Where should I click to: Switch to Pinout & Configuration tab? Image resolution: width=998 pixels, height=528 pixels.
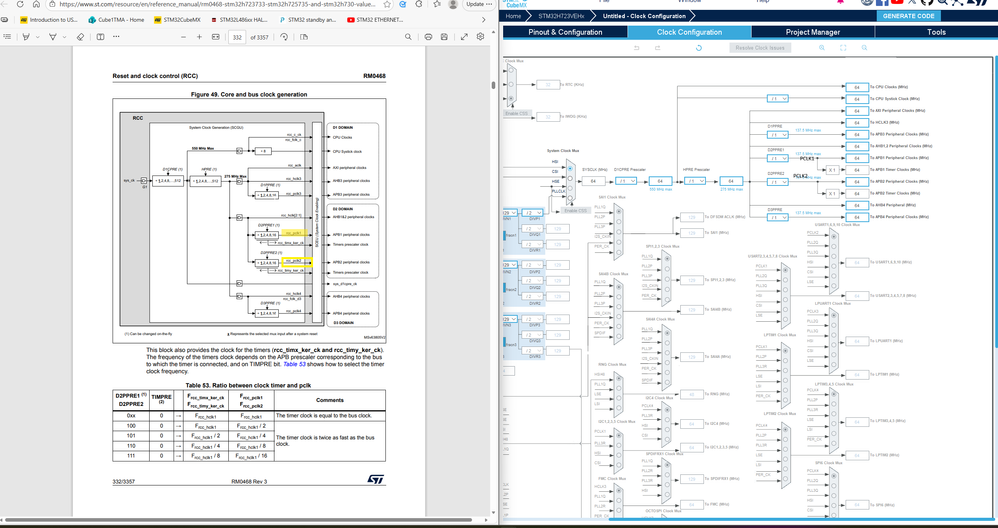[x=565, y=32]
